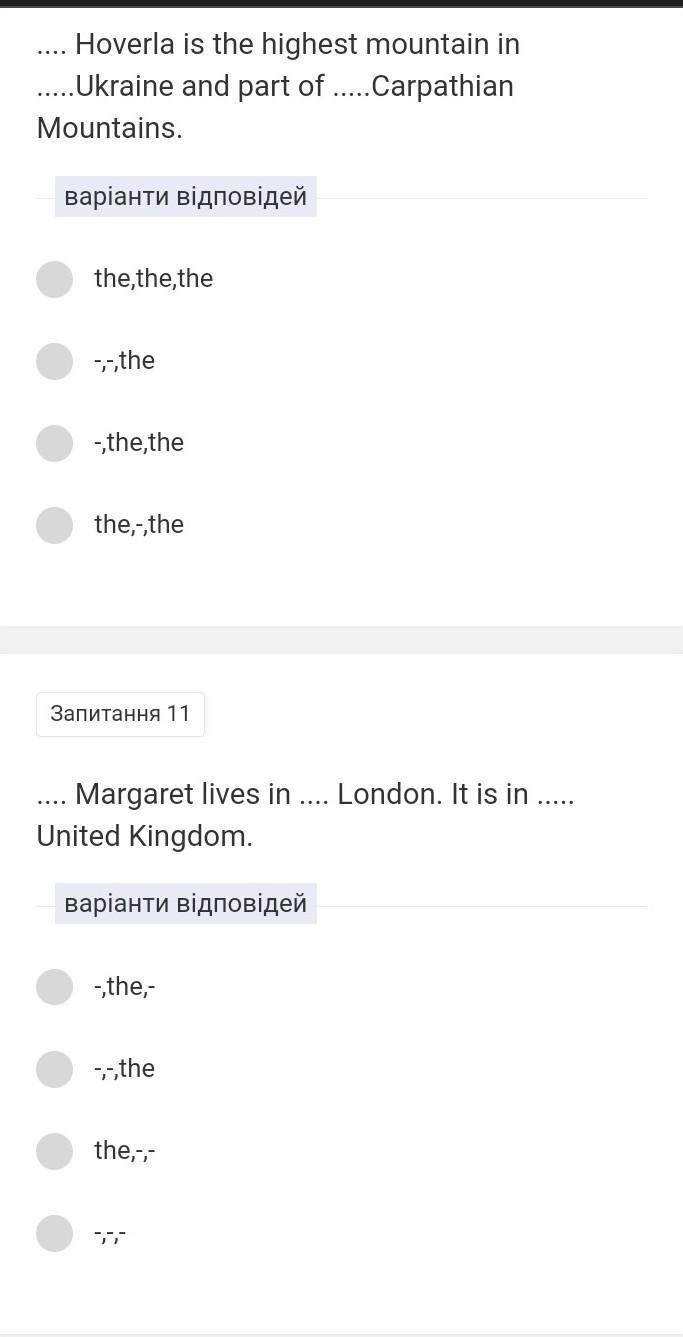Pick the radio button for '-,-,-'
Viewport: 683px width, 1337px height.
54,1233
